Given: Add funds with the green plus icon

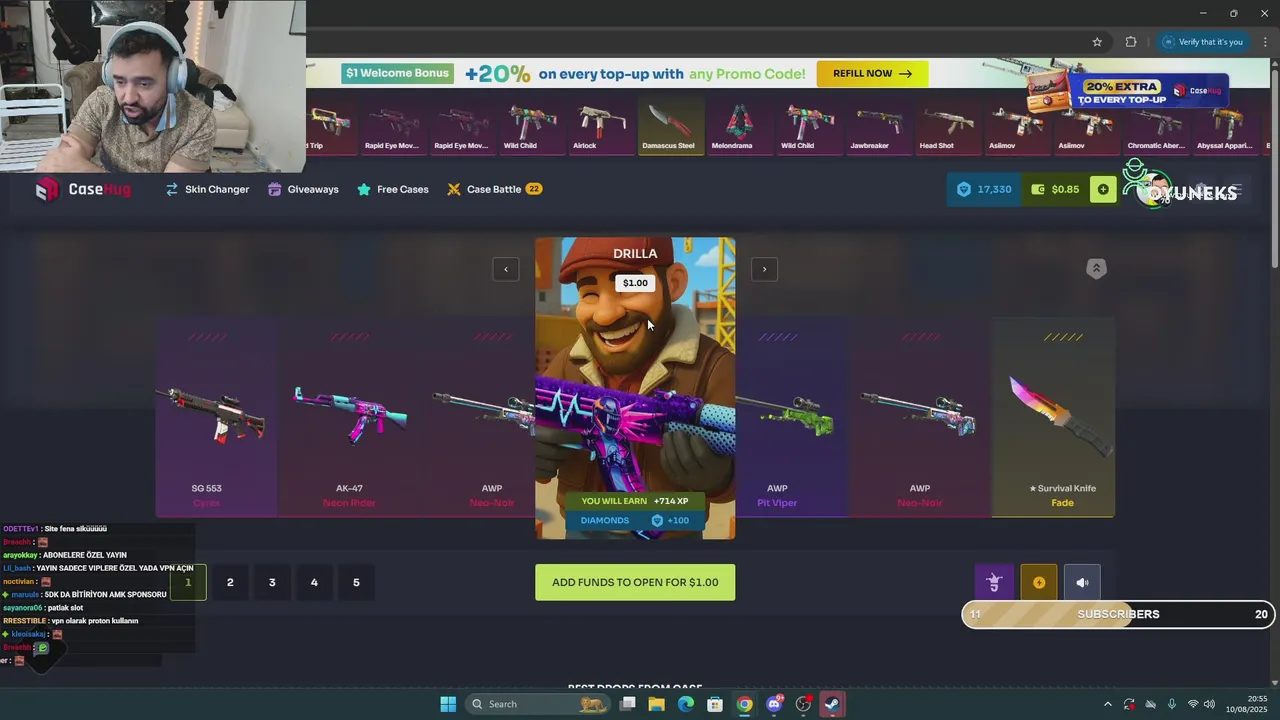Looking at the screenshot, I should pos(1103,189).
